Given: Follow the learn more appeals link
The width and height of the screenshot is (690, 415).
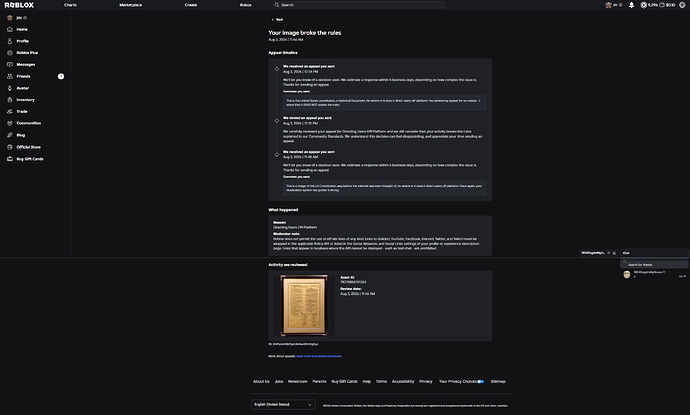Looking at the screenshot, I should tap(319, 356).
